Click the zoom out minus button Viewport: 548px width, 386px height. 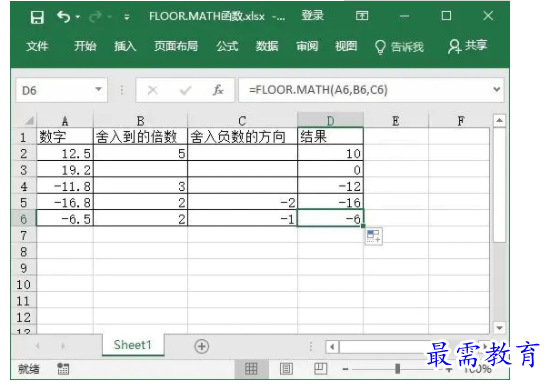(345, 369)
